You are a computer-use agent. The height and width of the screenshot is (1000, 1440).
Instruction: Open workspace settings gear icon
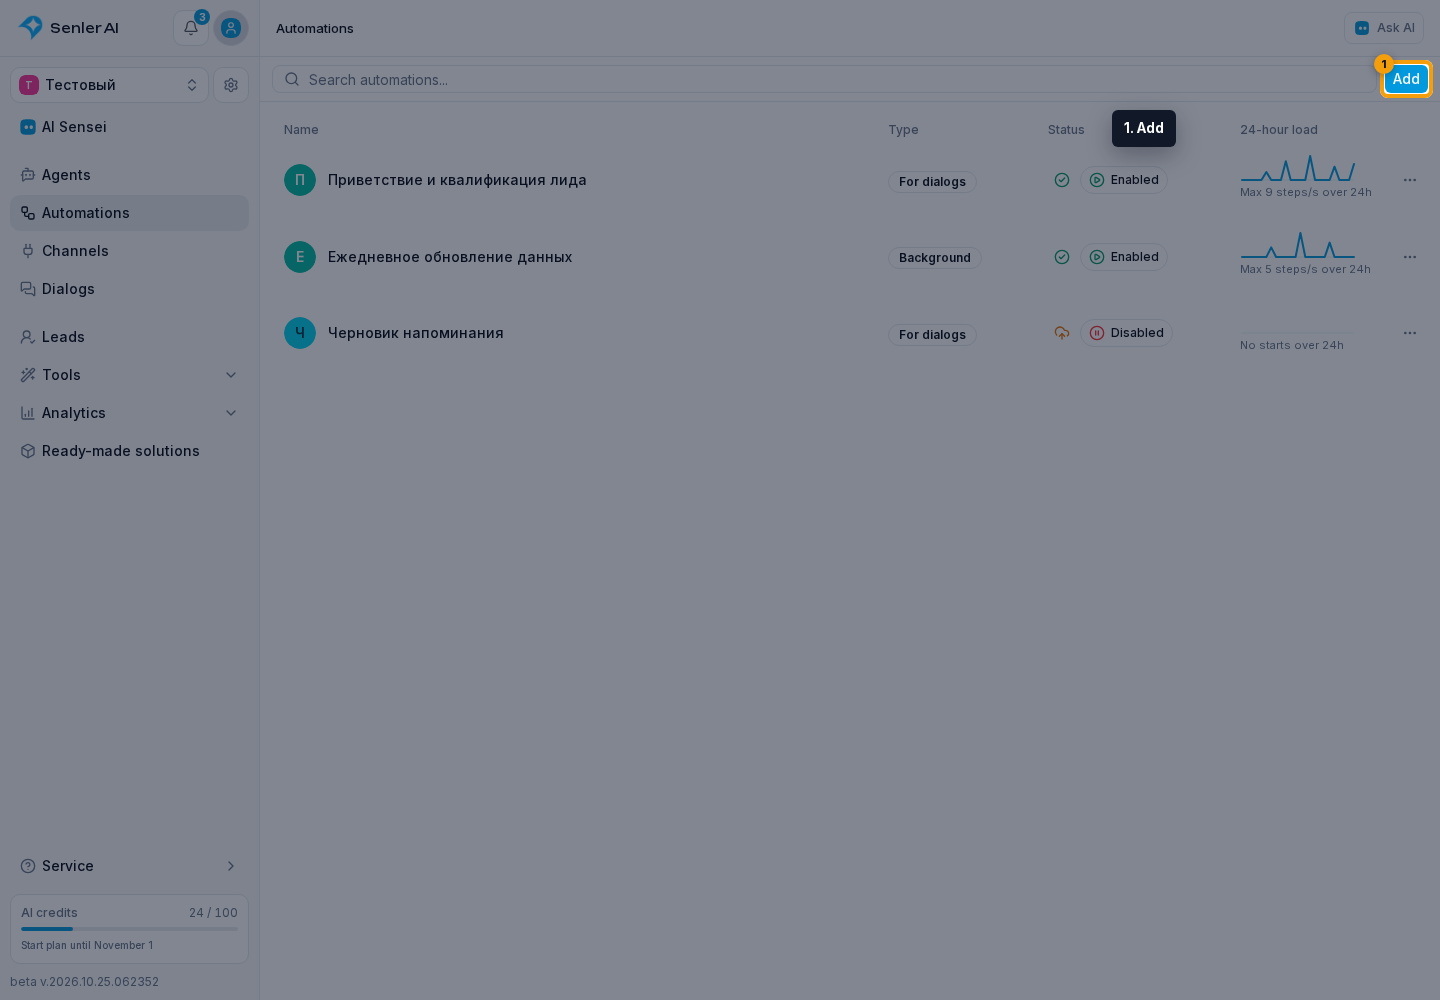coord(231,85)
